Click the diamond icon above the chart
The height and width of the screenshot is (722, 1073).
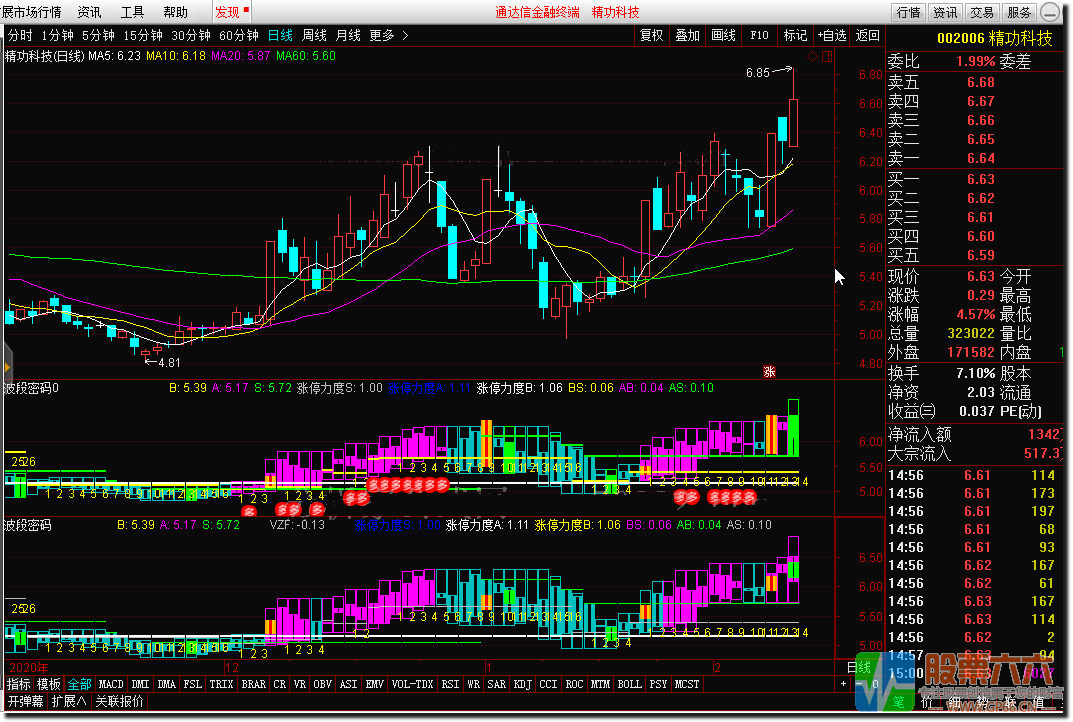810,57
